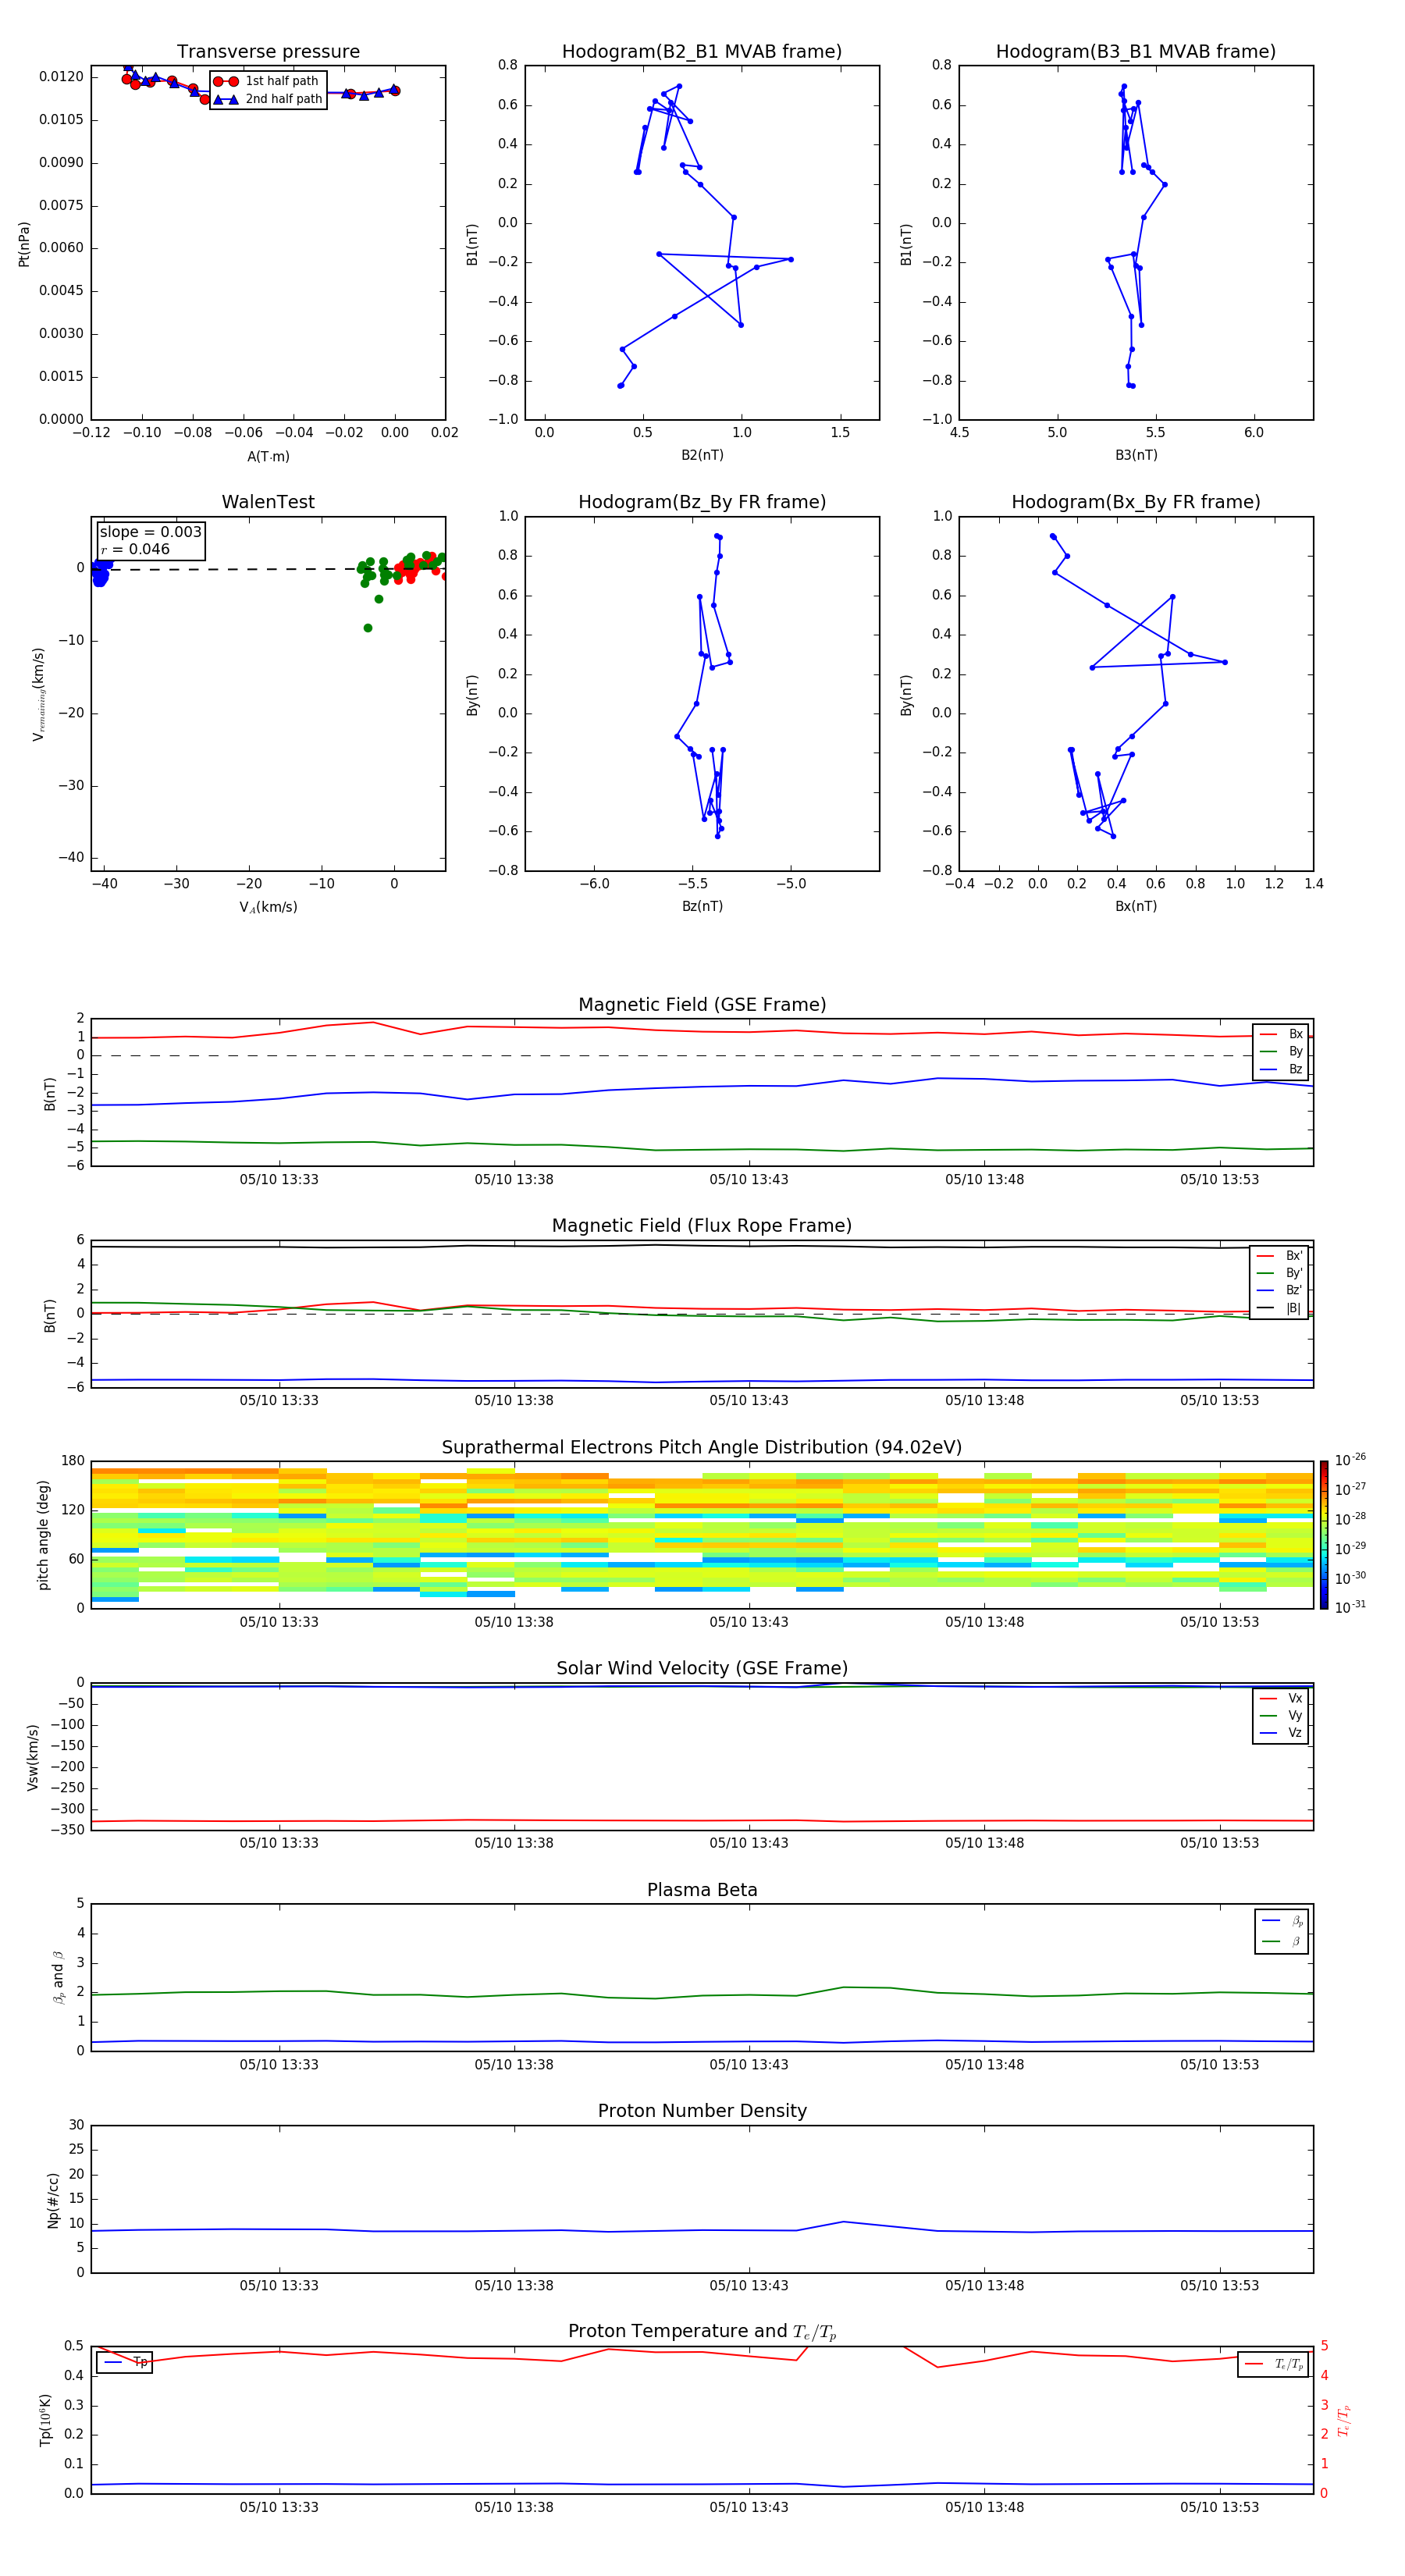
Task: Click the green outlier point in WalenTest plot
Action: (368, 628)
